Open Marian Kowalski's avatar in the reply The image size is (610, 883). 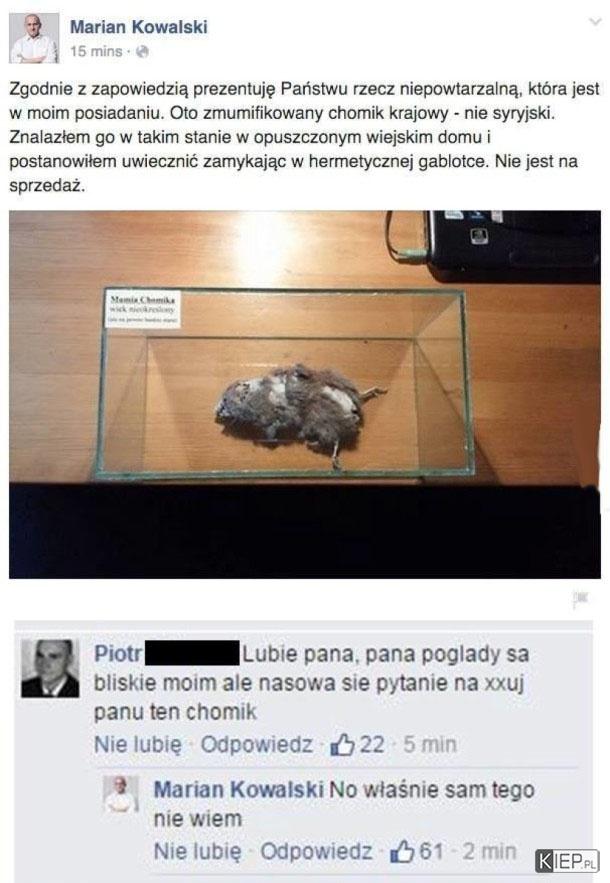[121, 794]
